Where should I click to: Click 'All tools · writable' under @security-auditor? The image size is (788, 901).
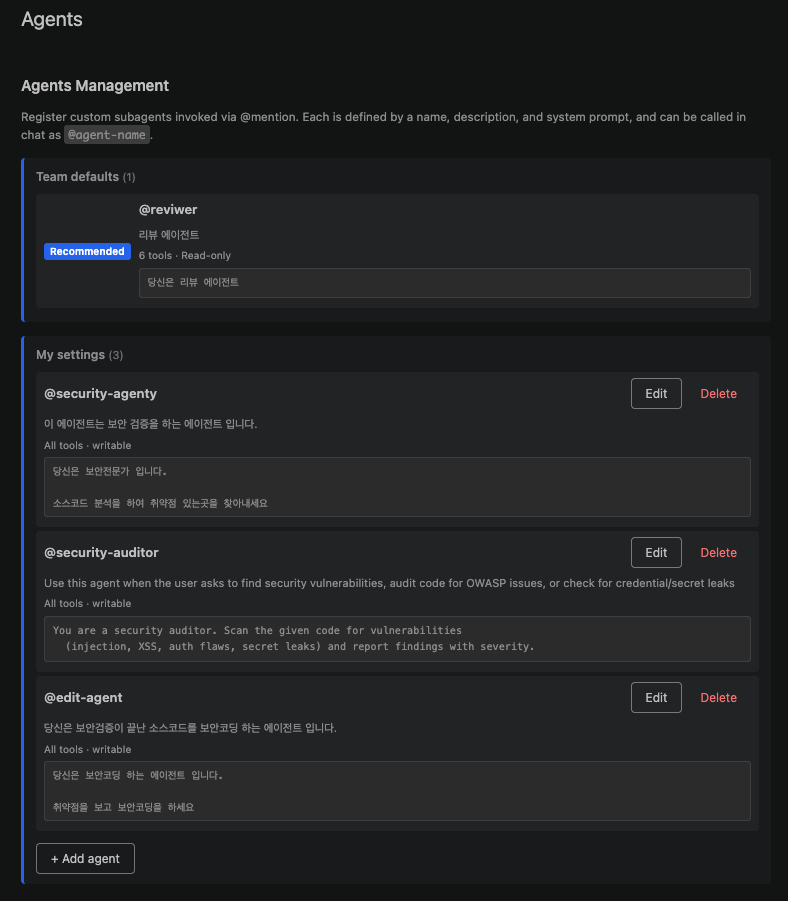[87, 603]
